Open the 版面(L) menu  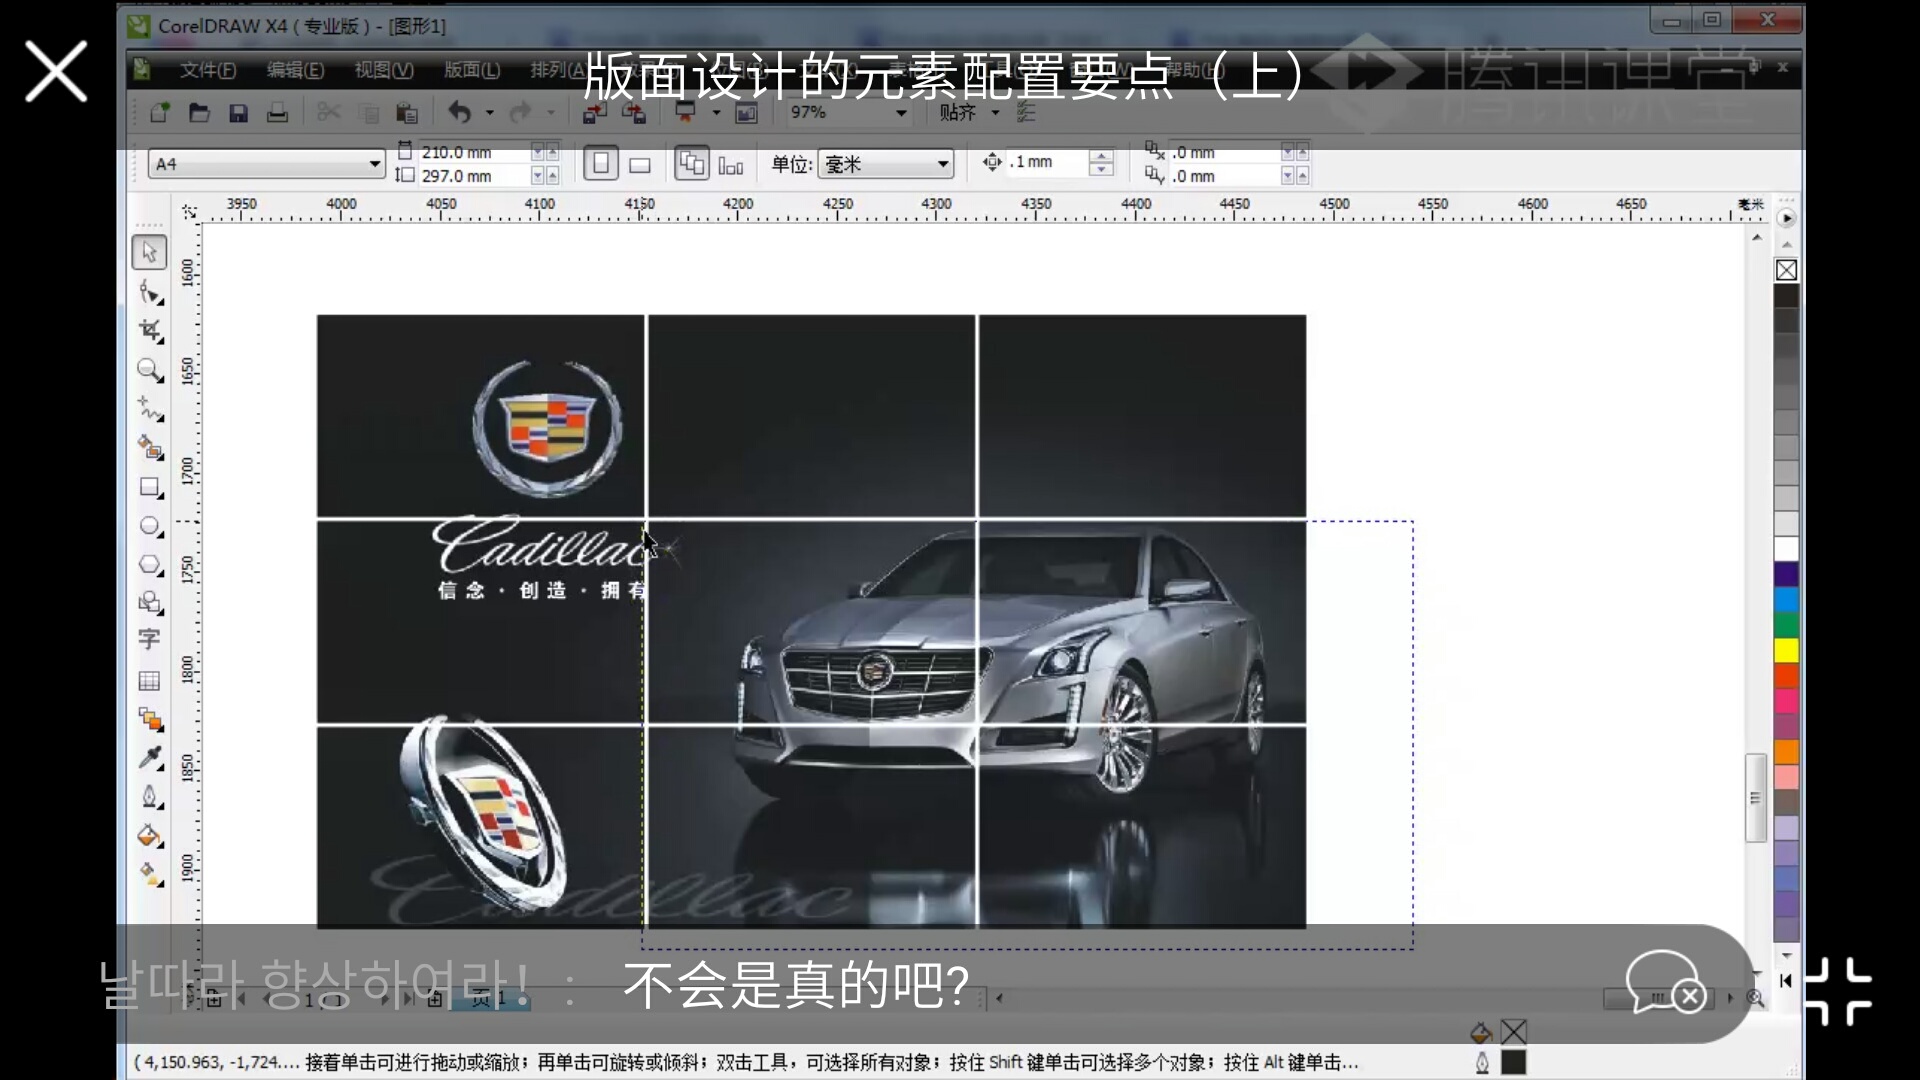[472, 70]
